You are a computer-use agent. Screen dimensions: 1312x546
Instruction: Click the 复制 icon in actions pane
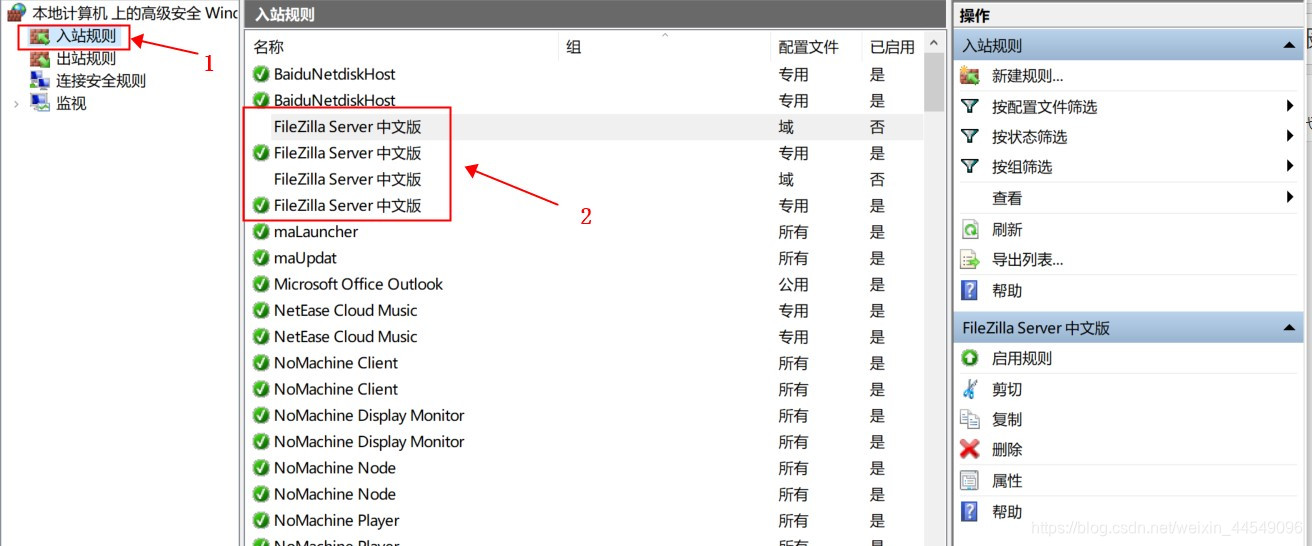pos(969,419)
